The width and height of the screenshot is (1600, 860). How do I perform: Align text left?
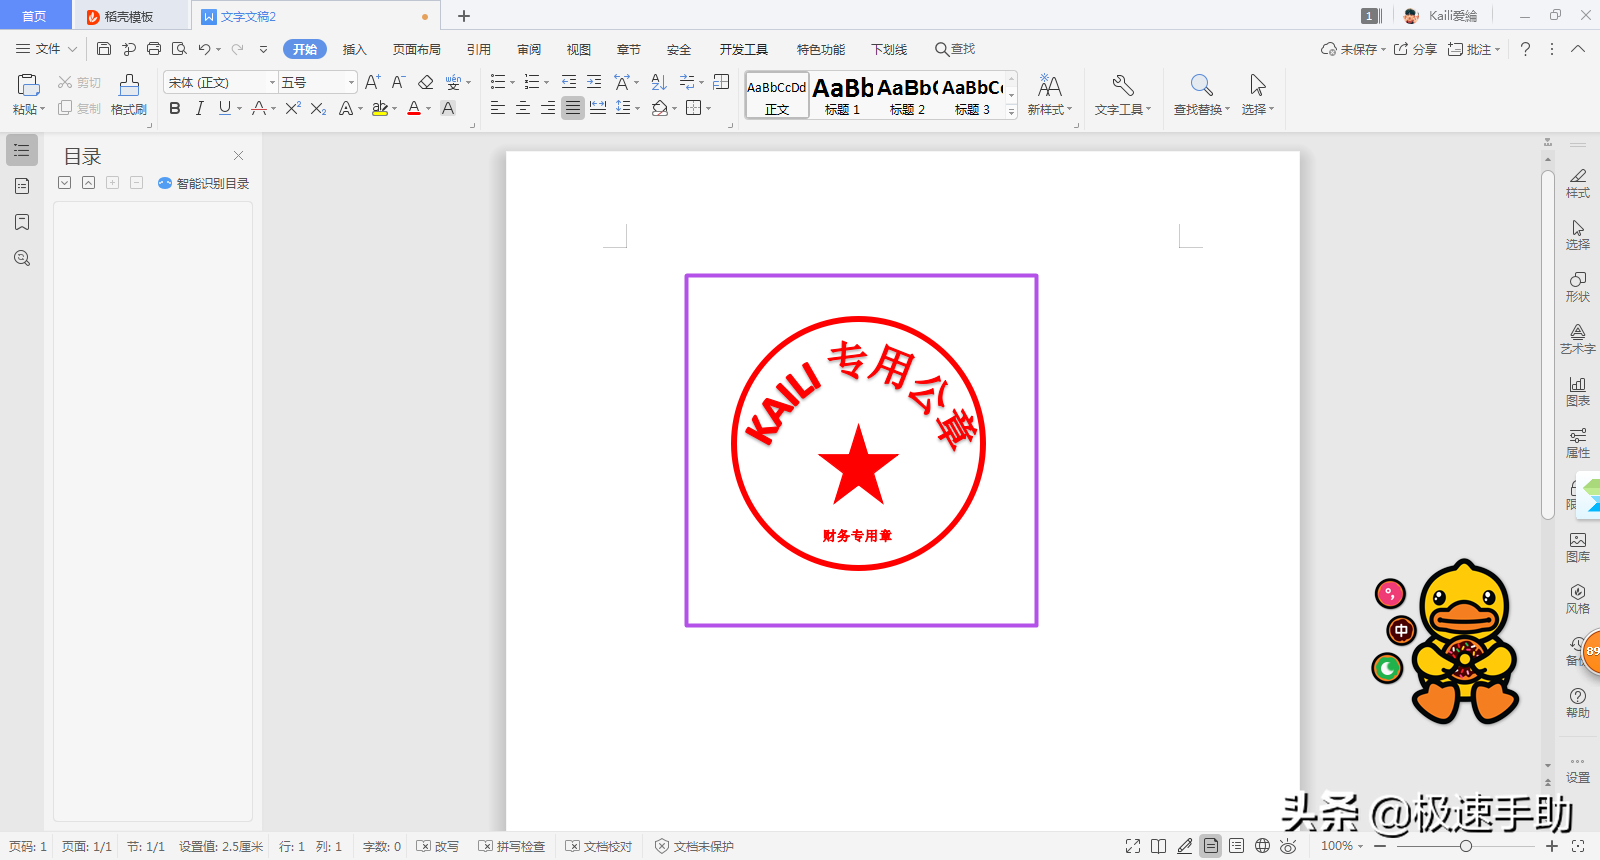coord(497,108)
